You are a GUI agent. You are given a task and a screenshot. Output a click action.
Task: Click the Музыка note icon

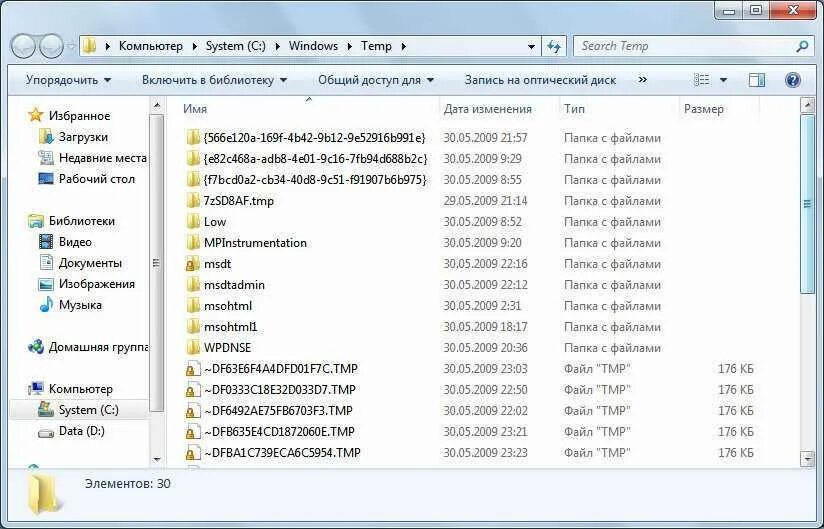pyautogui.click(x=46, y=304)
